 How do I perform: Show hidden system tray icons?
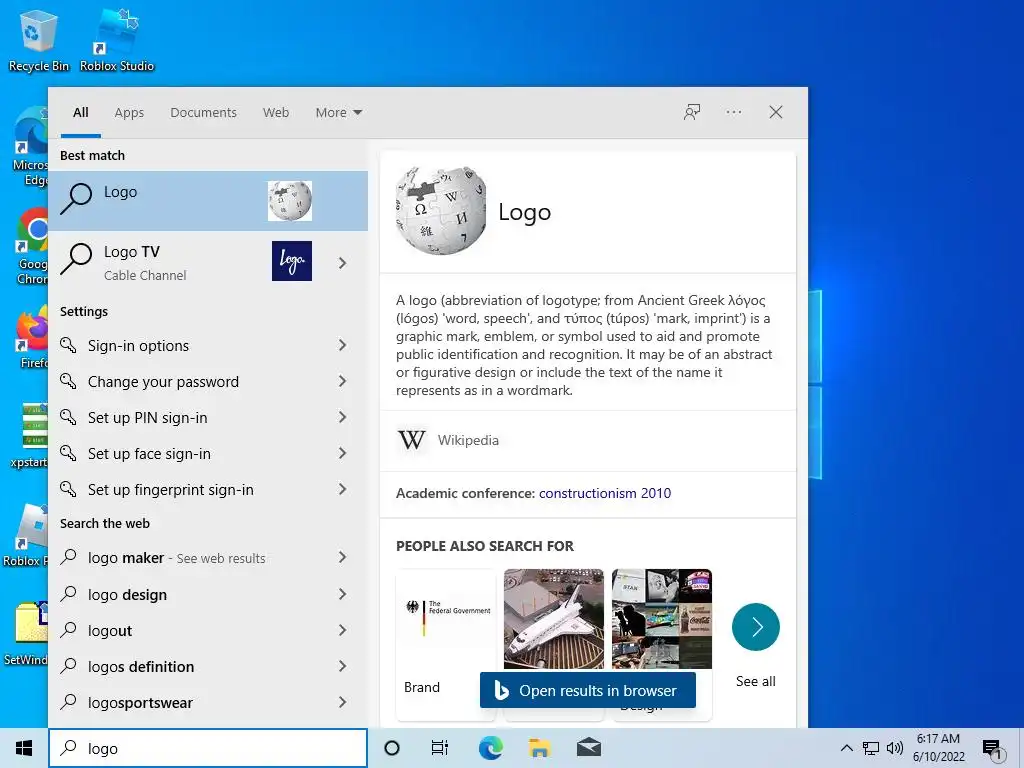[x=846, y=748]
